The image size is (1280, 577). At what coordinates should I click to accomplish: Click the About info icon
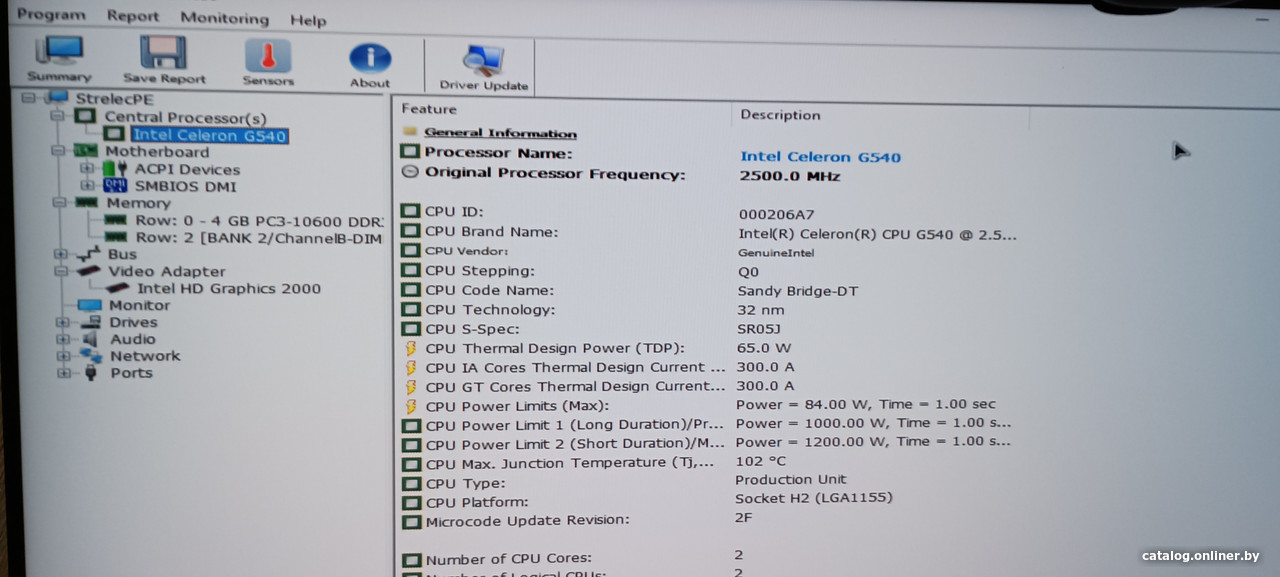pos(370,64)
